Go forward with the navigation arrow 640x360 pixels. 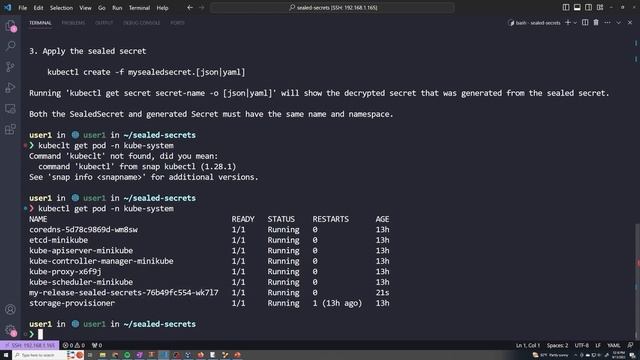202,7
